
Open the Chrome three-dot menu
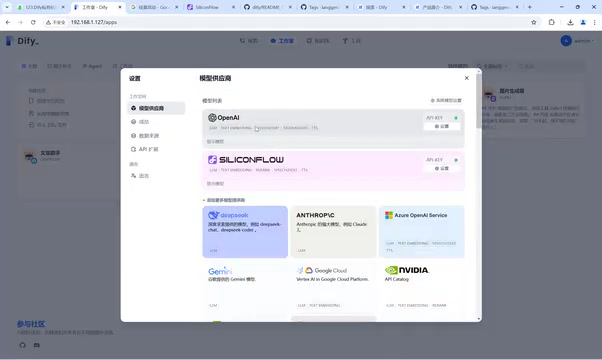tap(594, 22)
